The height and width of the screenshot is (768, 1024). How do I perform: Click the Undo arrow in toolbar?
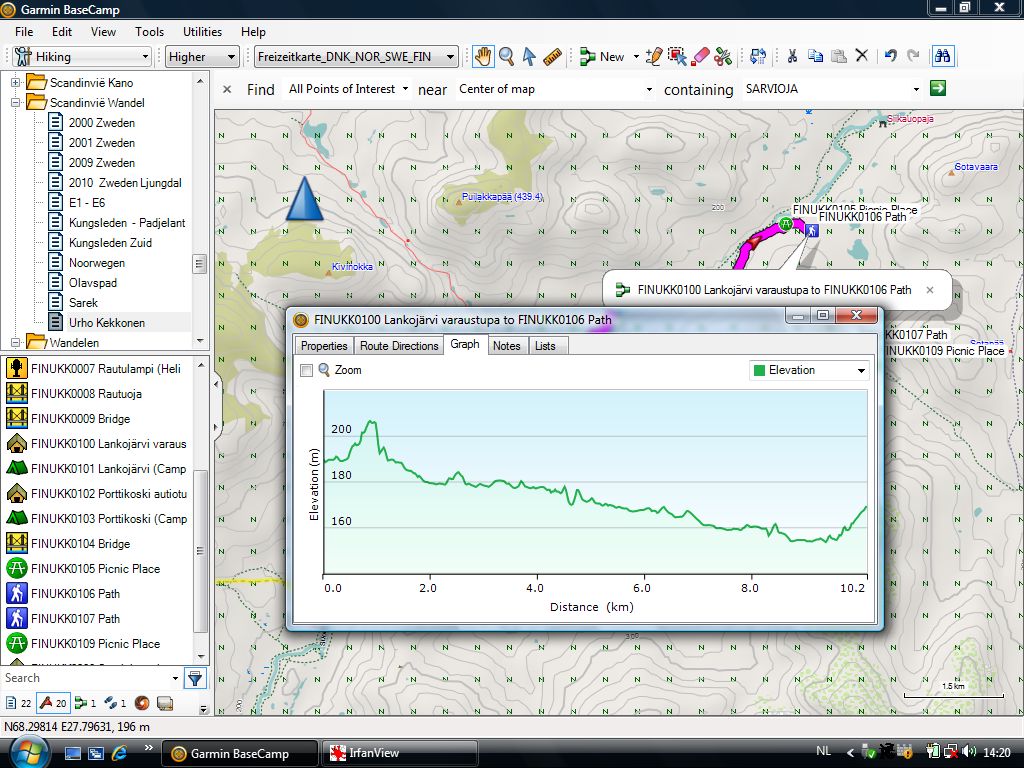pyautogui.click(x=890, y=57)
